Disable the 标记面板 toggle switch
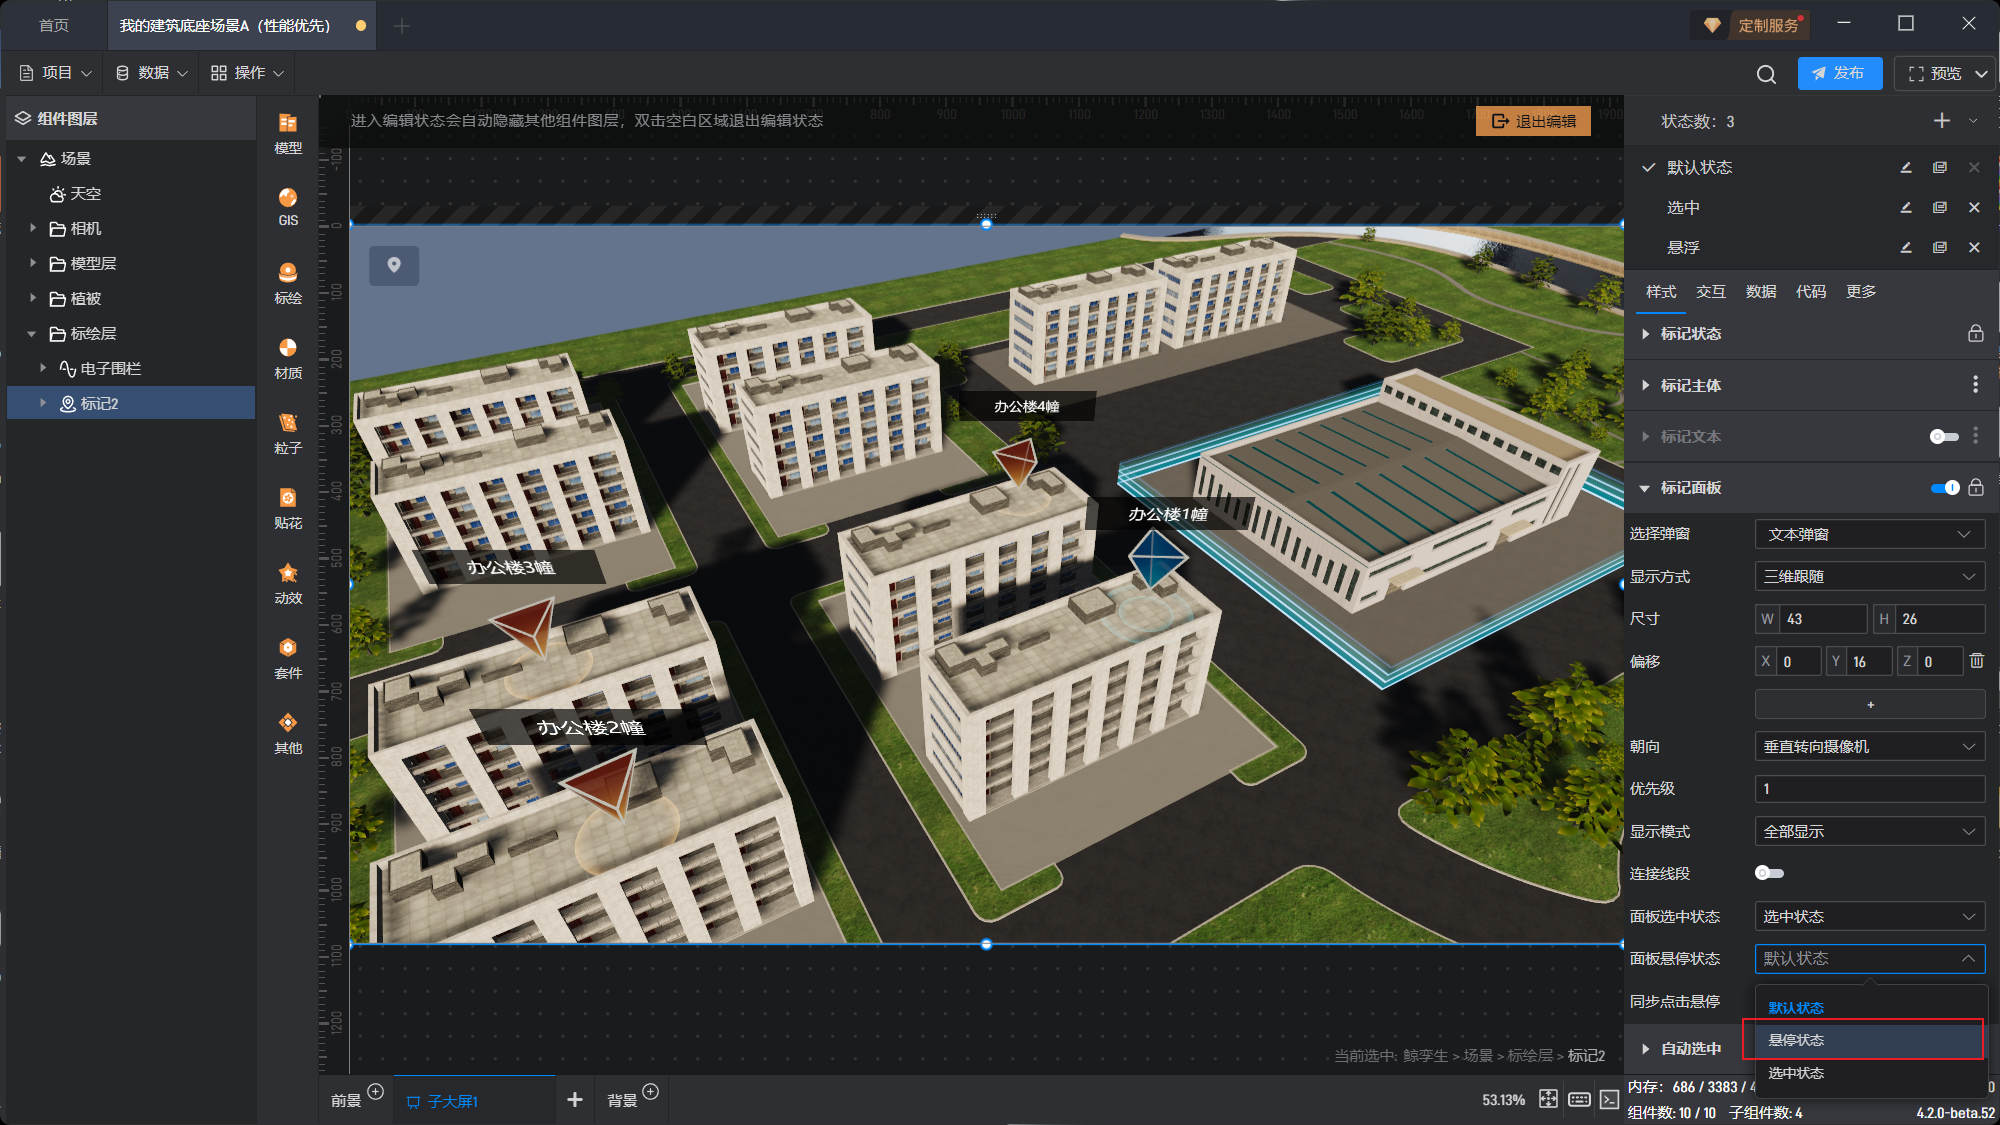Image resolution: width=2000 pixels, height=1125 pixels. click(1945, 488)
